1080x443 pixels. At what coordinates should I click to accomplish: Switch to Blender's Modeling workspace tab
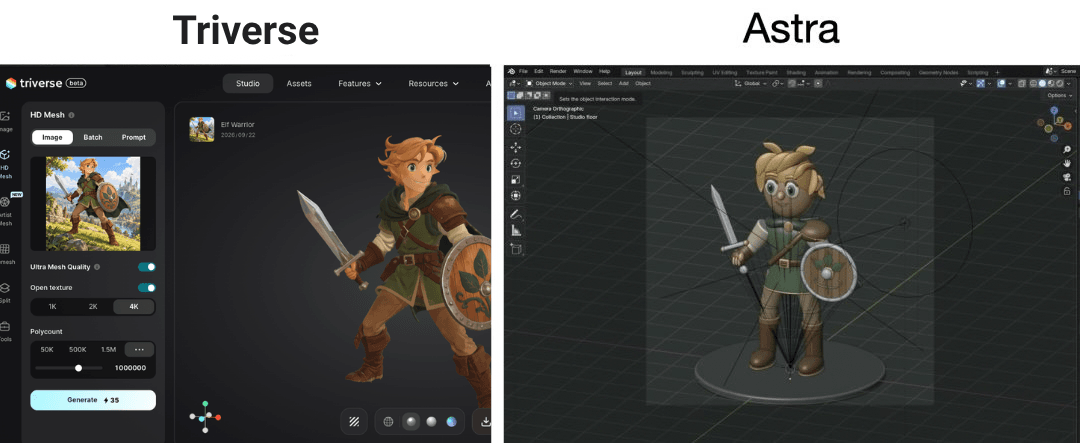661,72
